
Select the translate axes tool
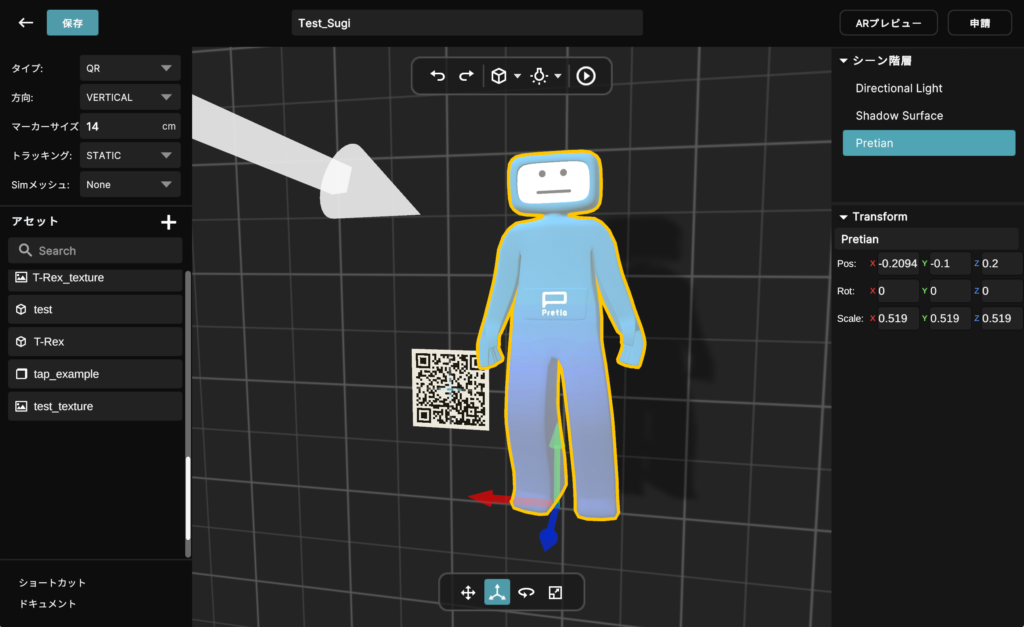497,592
